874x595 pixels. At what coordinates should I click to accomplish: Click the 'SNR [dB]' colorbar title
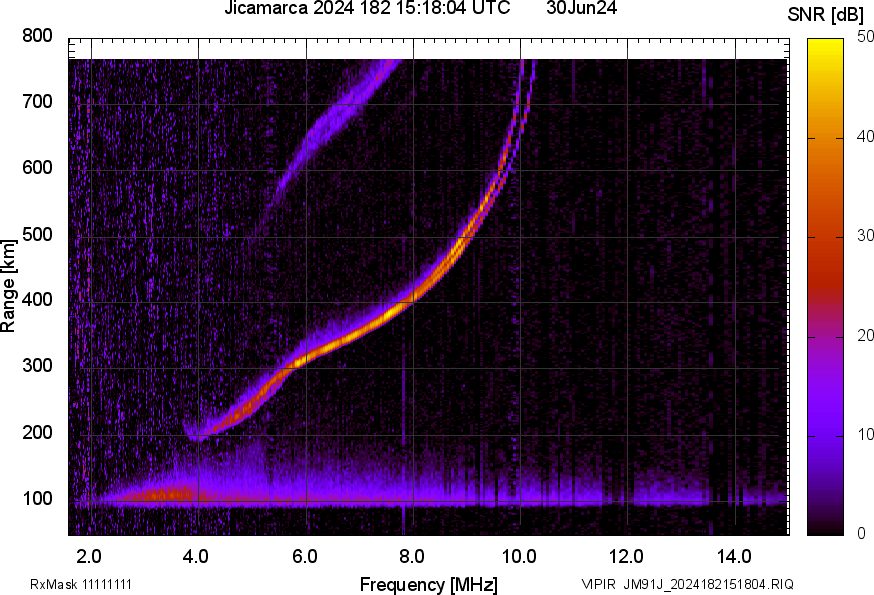click(x=825, y=15)
